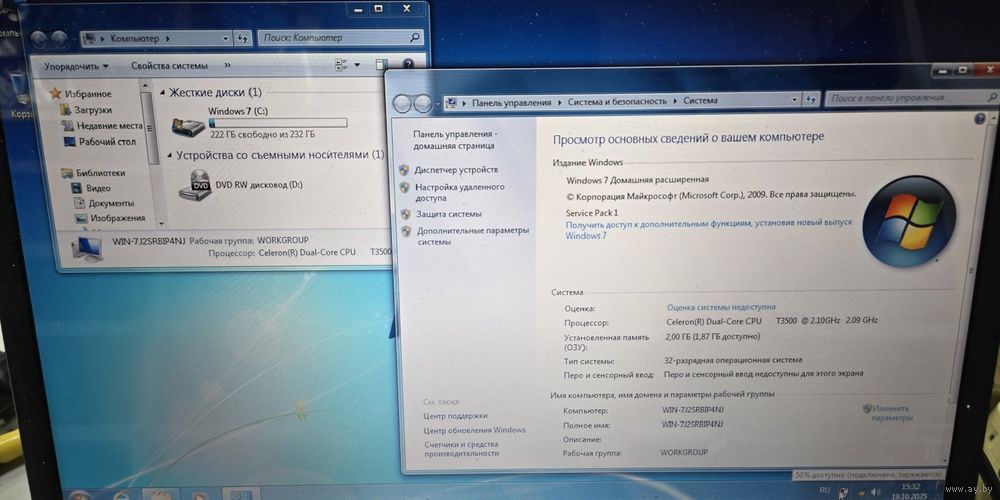This screenshot has height=500, width=1000.
Task: Open the Упорядочить dropdown menu
Action: point(76,66)
